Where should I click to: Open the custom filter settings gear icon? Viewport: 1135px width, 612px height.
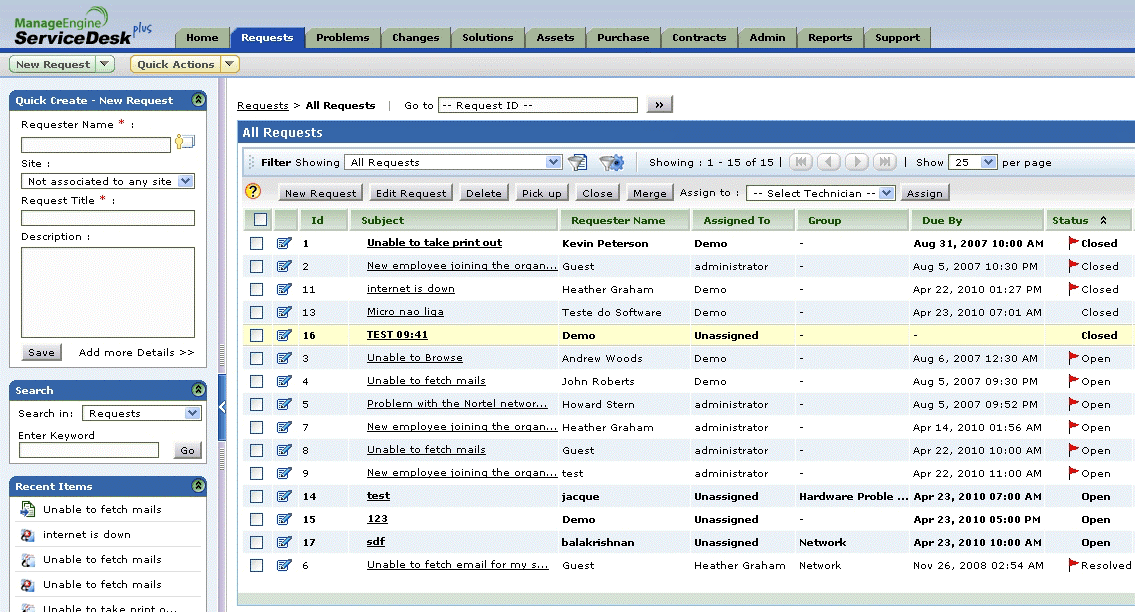[611, 162]
